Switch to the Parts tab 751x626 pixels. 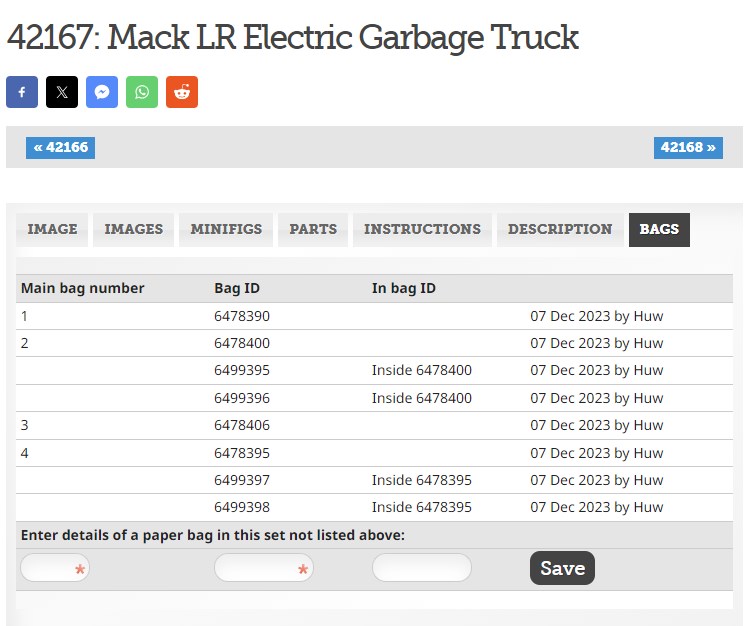coord(313,229)
